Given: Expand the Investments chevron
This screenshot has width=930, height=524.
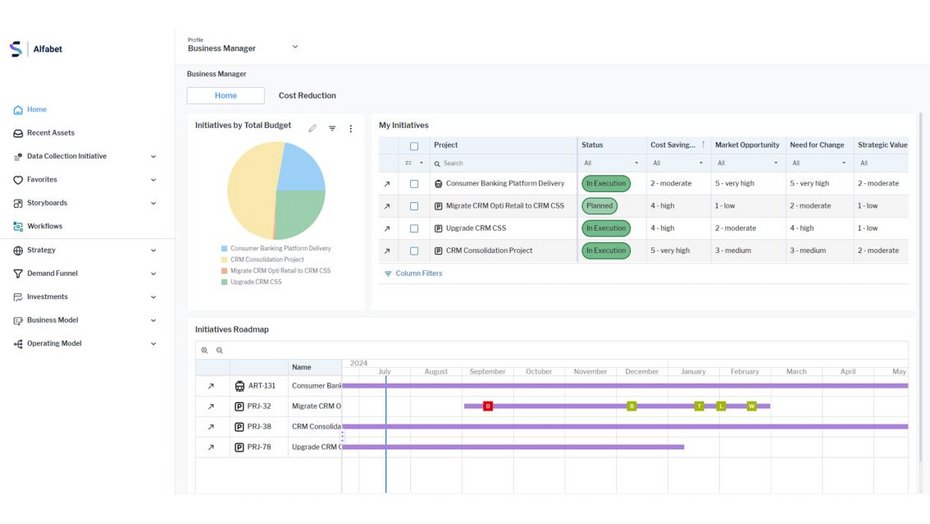Looking at the screenshot, I should coord(153,297).
